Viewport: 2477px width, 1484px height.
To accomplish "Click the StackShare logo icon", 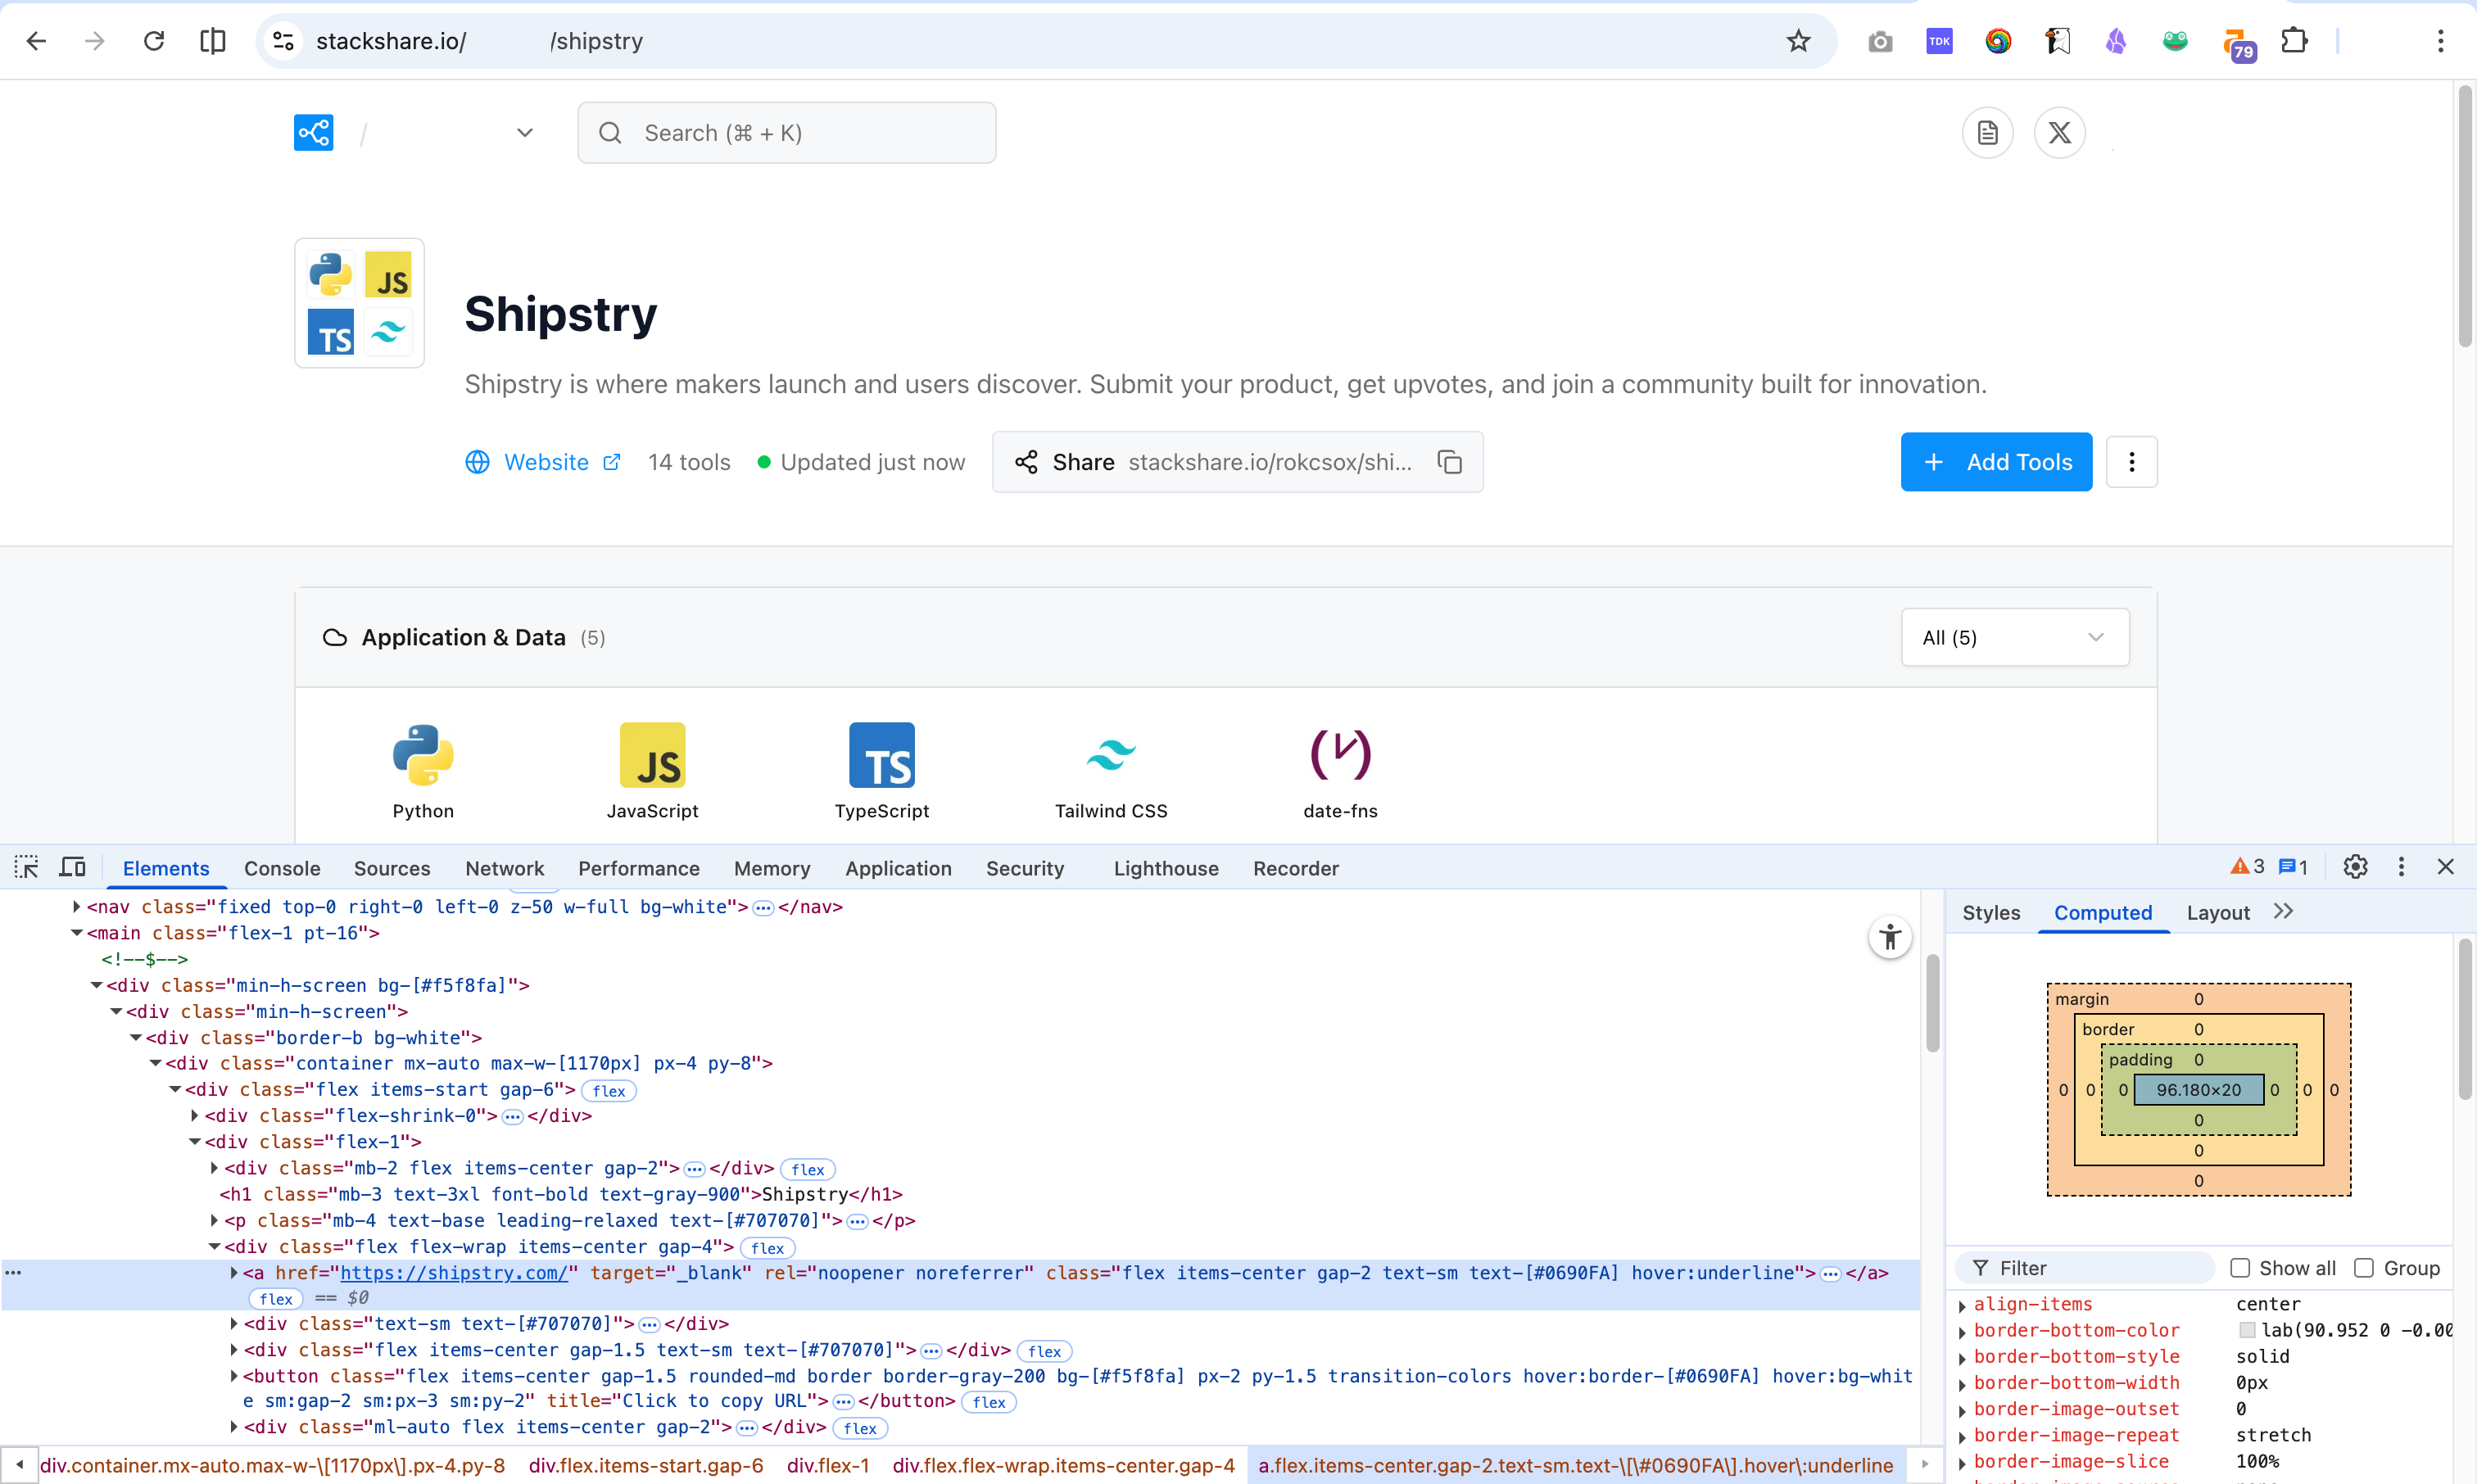I will 313,133.
